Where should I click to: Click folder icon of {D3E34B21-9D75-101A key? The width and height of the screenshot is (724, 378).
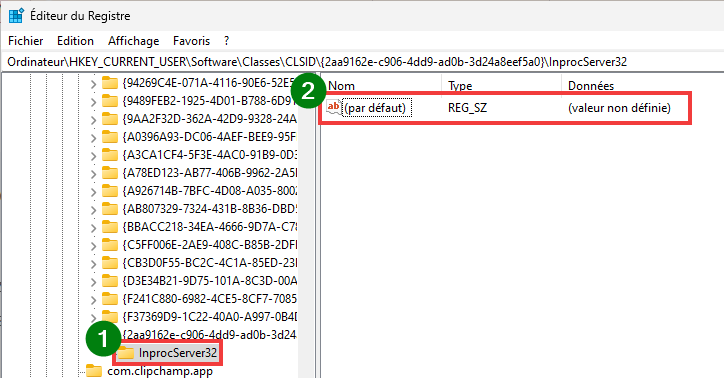click(109, 281)
